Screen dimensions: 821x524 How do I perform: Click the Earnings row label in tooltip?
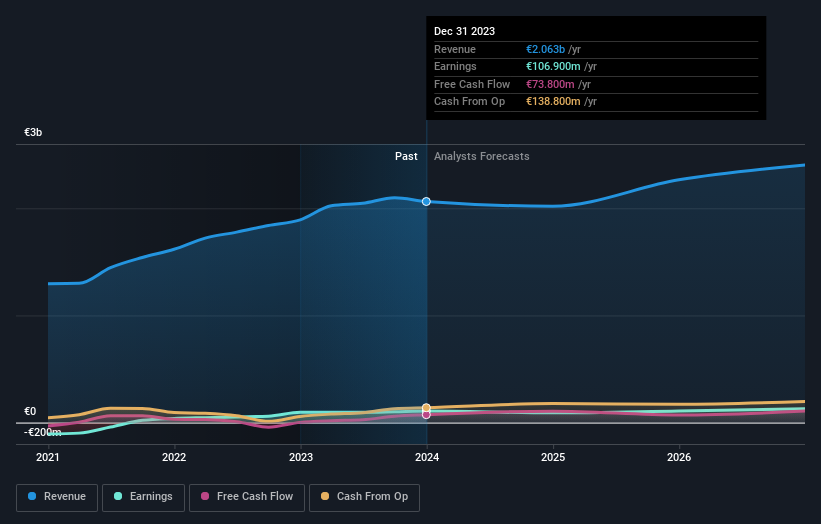[x=456, y=66]
